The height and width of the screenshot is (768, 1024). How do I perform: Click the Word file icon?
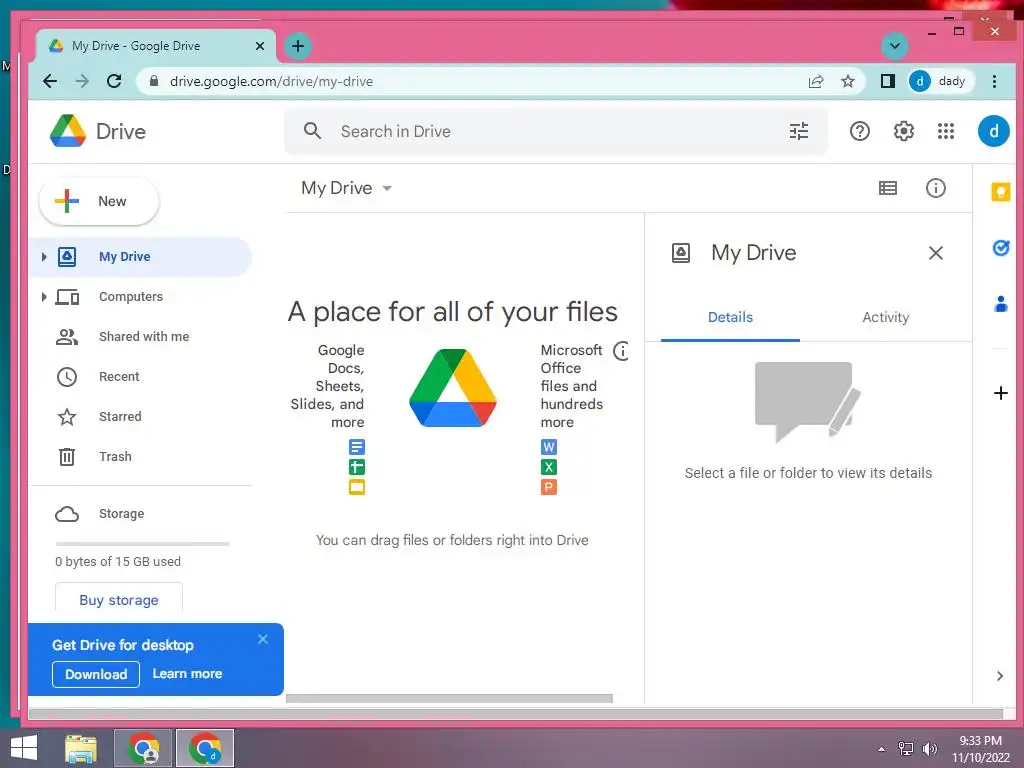point(549,447)
